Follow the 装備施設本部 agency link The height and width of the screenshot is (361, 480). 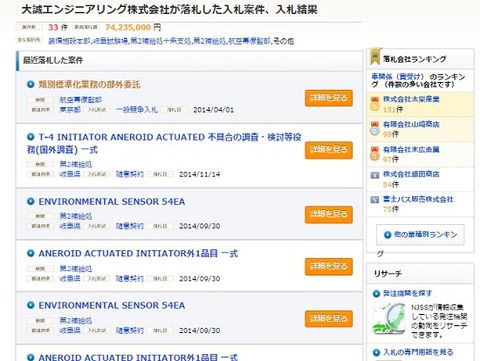point(69,41)
